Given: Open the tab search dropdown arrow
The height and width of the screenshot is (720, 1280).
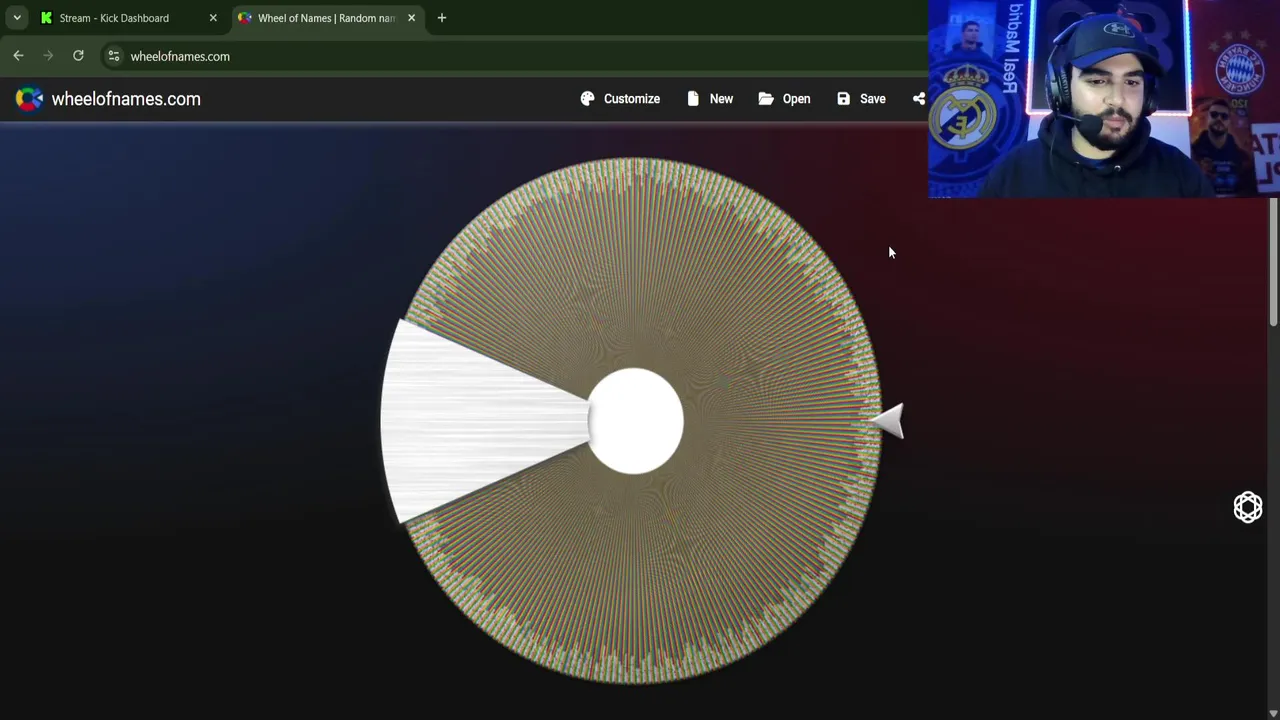Looking at the screenshot, I should (x=17, y=18).
